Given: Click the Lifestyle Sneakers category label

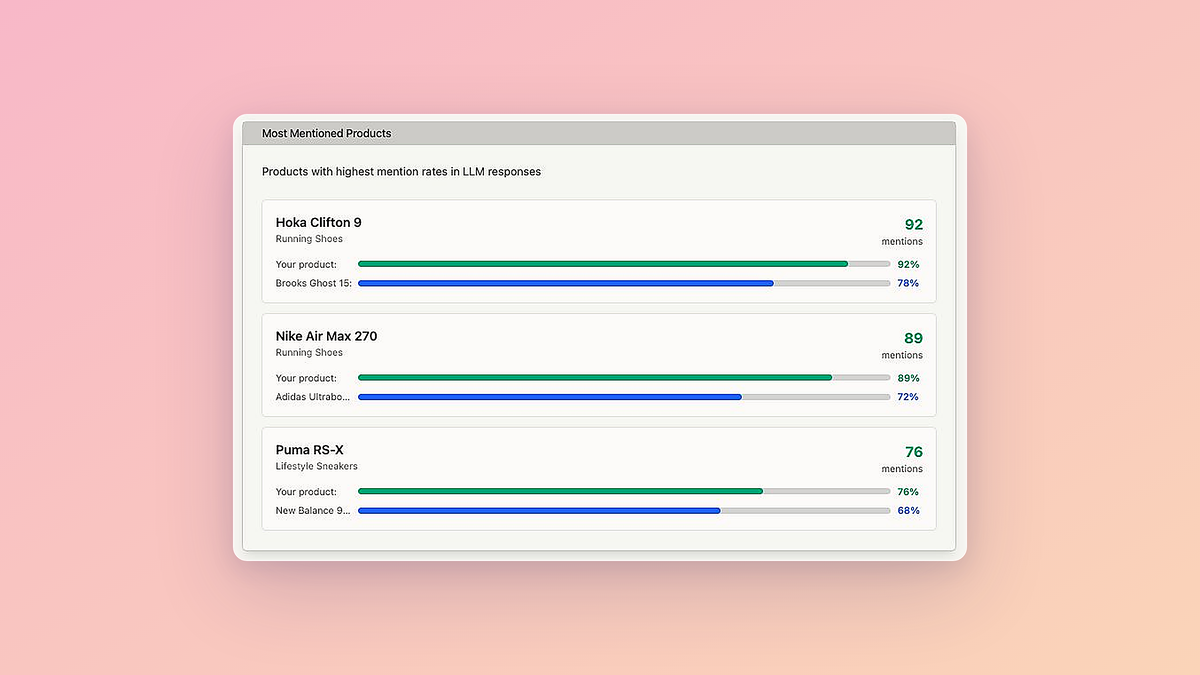Looking at the screenshot, I should click(317, 467).
